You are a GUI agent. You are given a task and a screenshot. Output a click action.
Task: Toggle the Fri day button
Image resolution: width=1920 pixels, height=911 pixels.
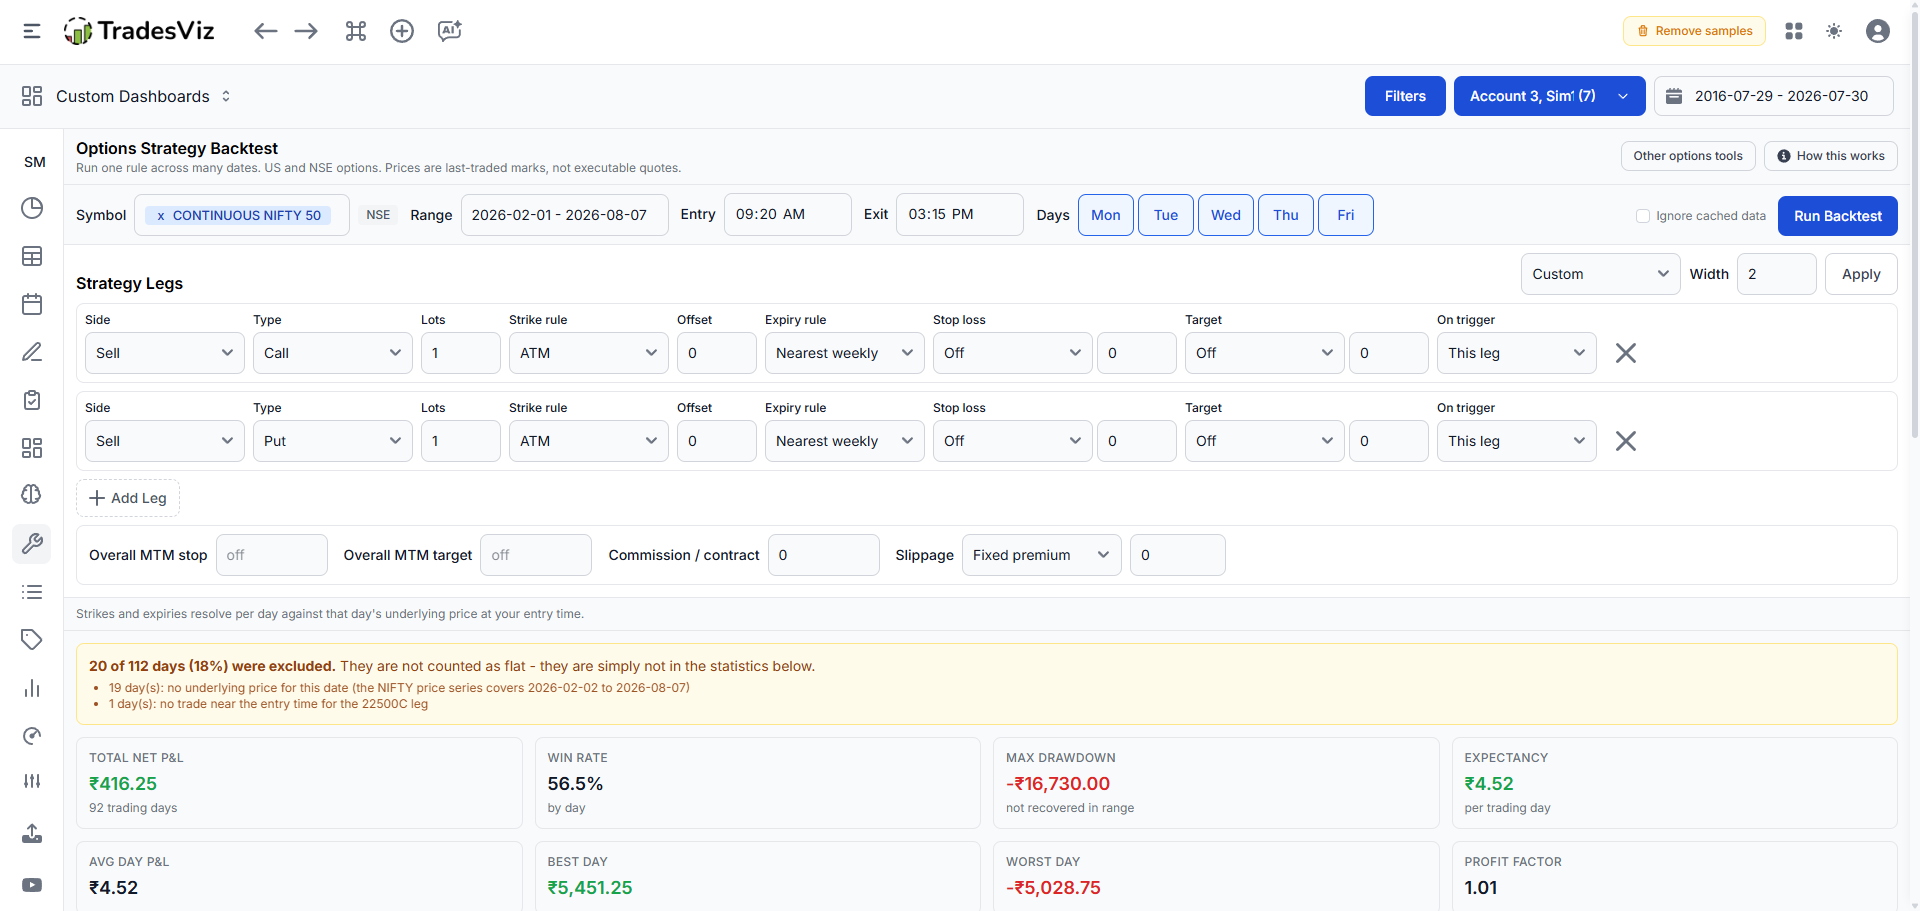point(1346,215)
